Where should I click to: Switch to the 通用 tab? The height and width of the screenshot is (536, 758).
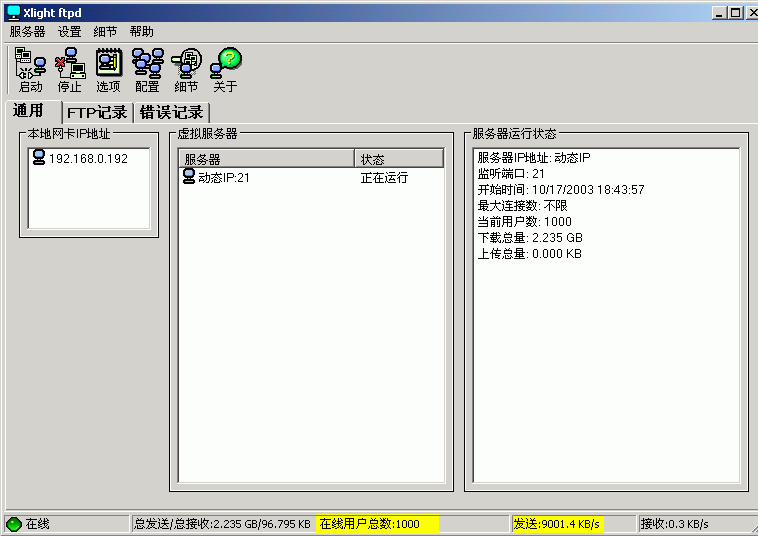pyautogui.click(x=33, y=111)
